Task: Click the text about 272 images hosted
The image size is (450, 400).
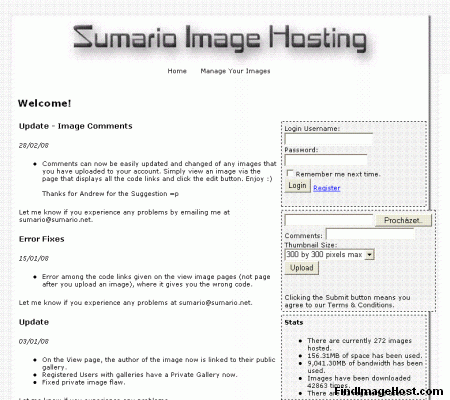Action: point(359,344)
